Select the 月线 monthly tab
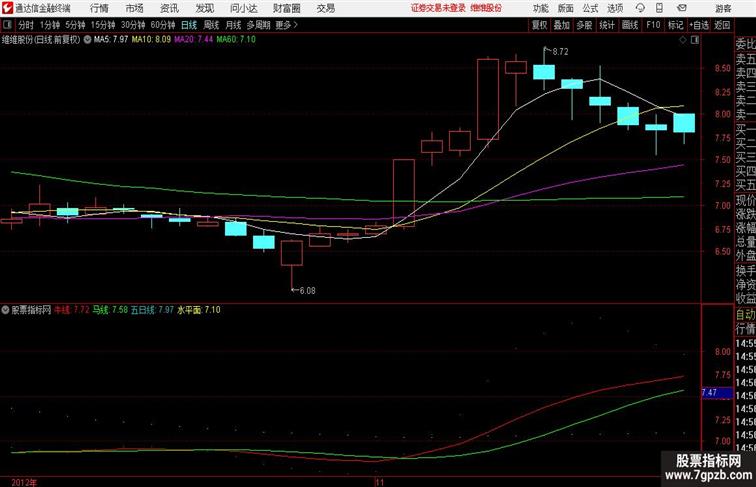This screenshot has height=487, width=756. point(233,25)
